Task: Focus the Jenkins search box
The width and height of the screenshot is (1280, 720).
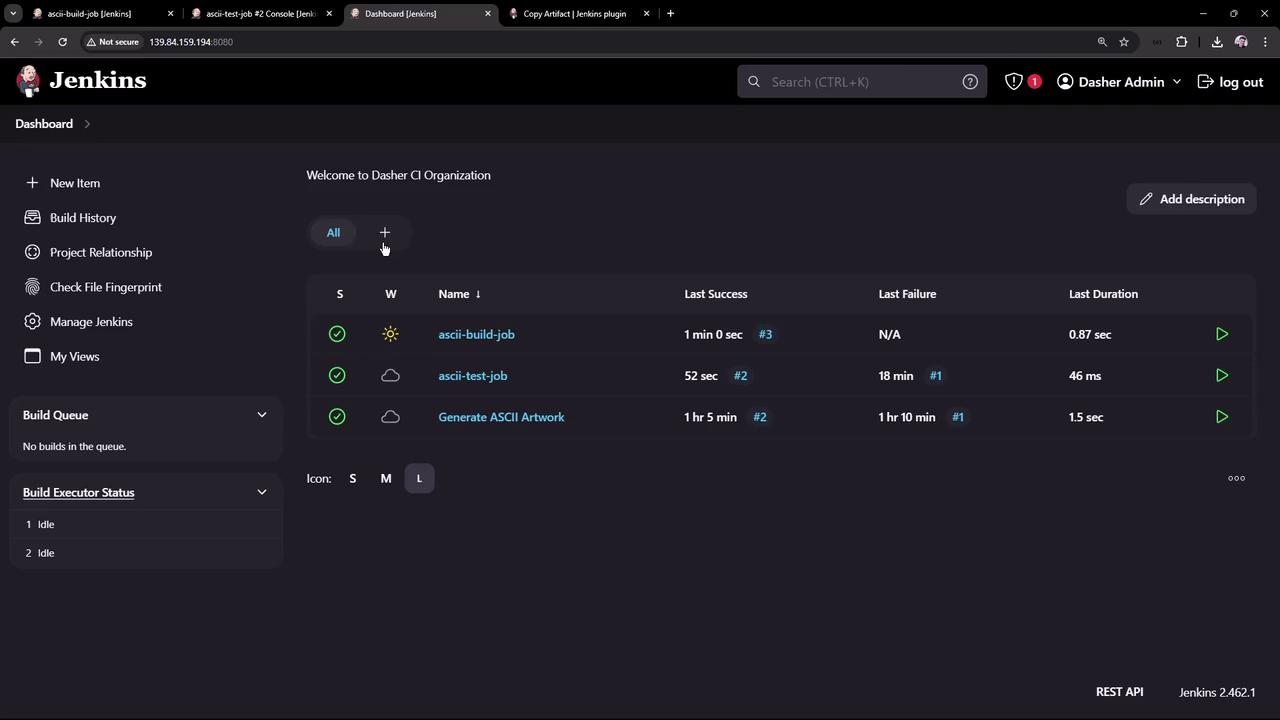Action: coord(862,82)
